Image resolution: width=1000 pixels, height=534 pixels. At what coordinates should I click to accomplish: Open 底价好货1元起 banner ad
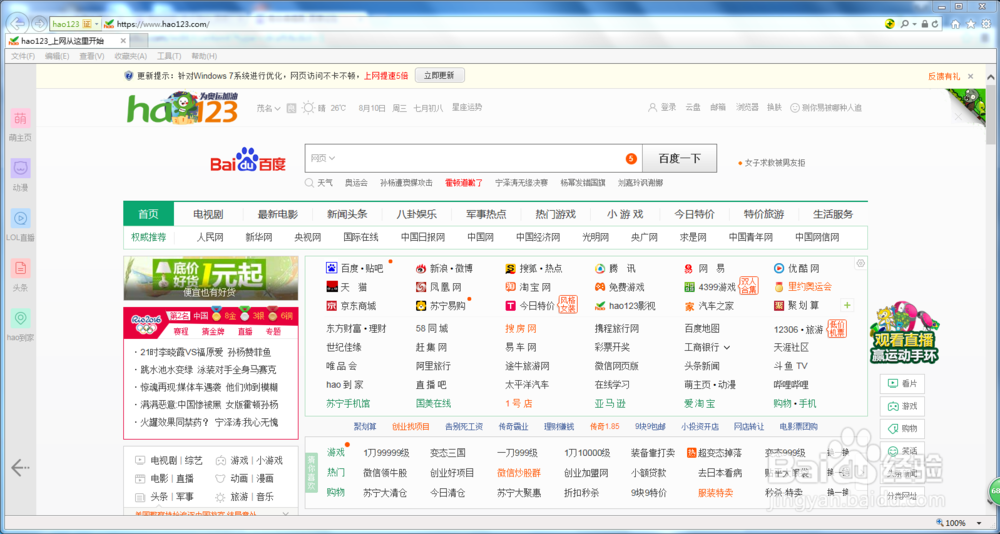click(210, 278)
